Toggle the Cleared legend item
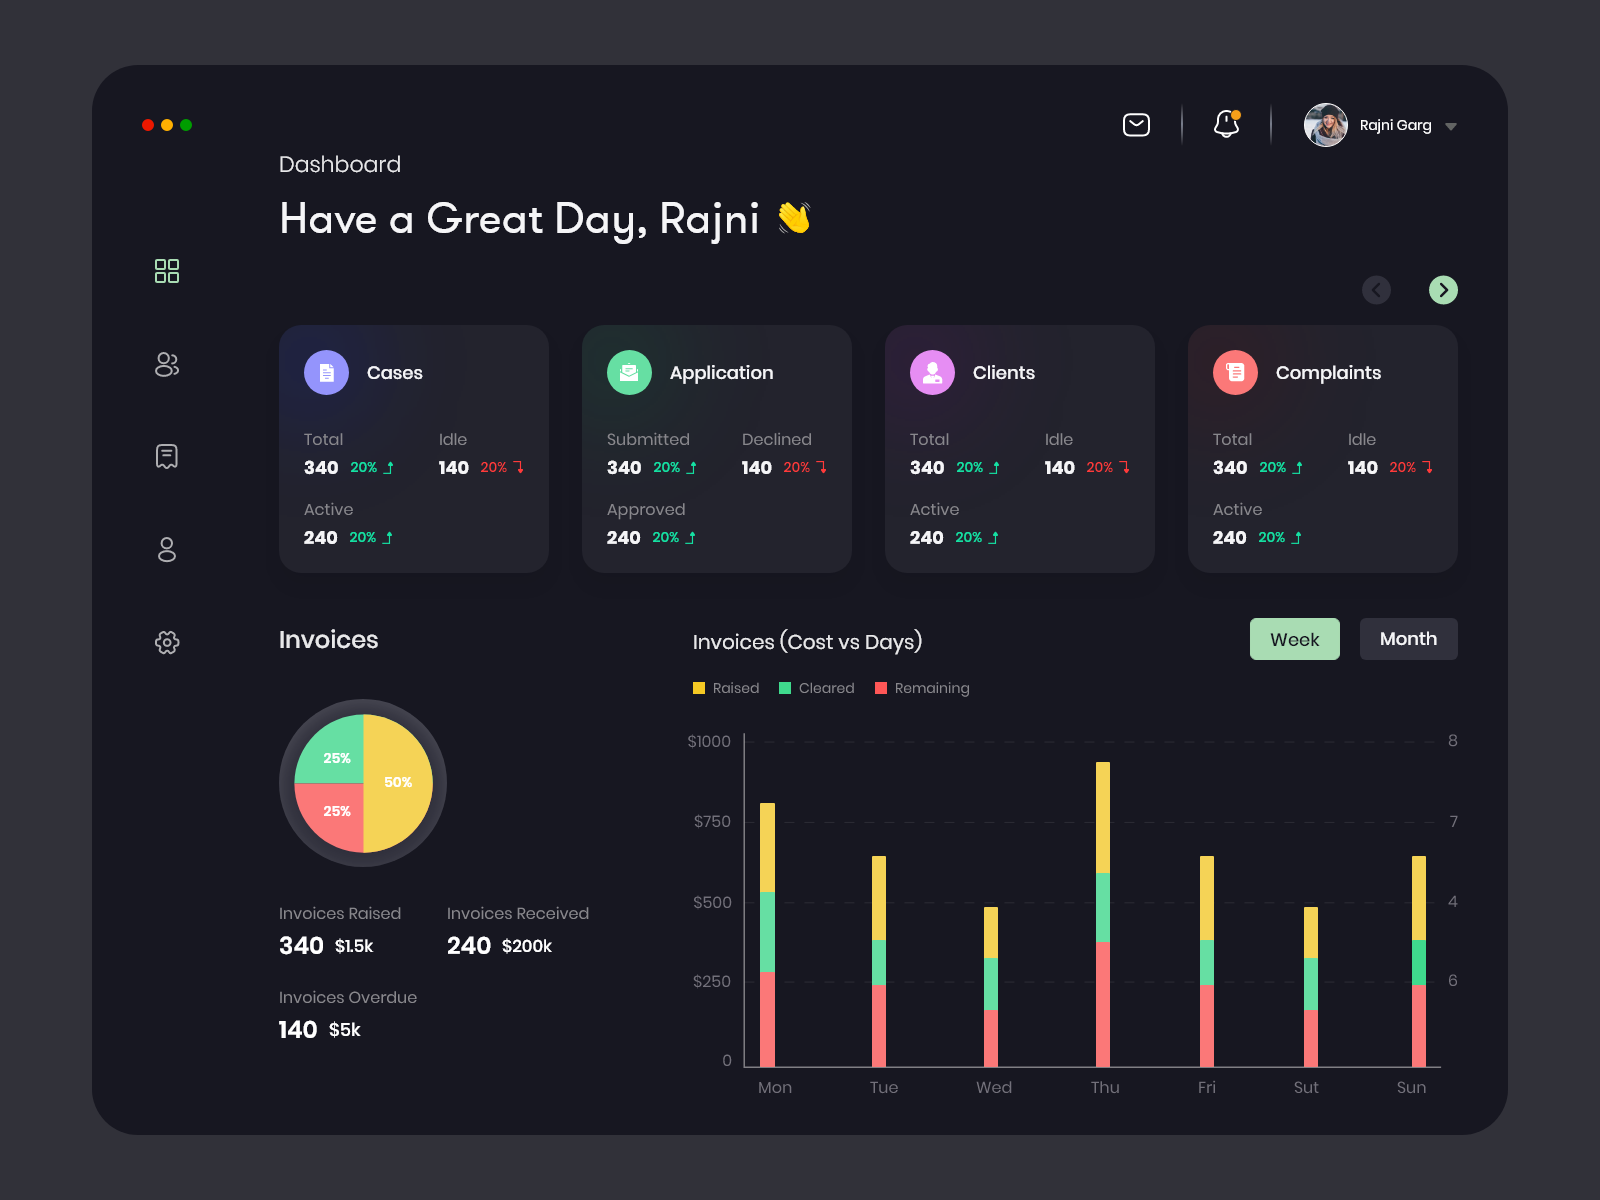The image size is (1600, 1200). pyautogui.click(x=817, y=688)
